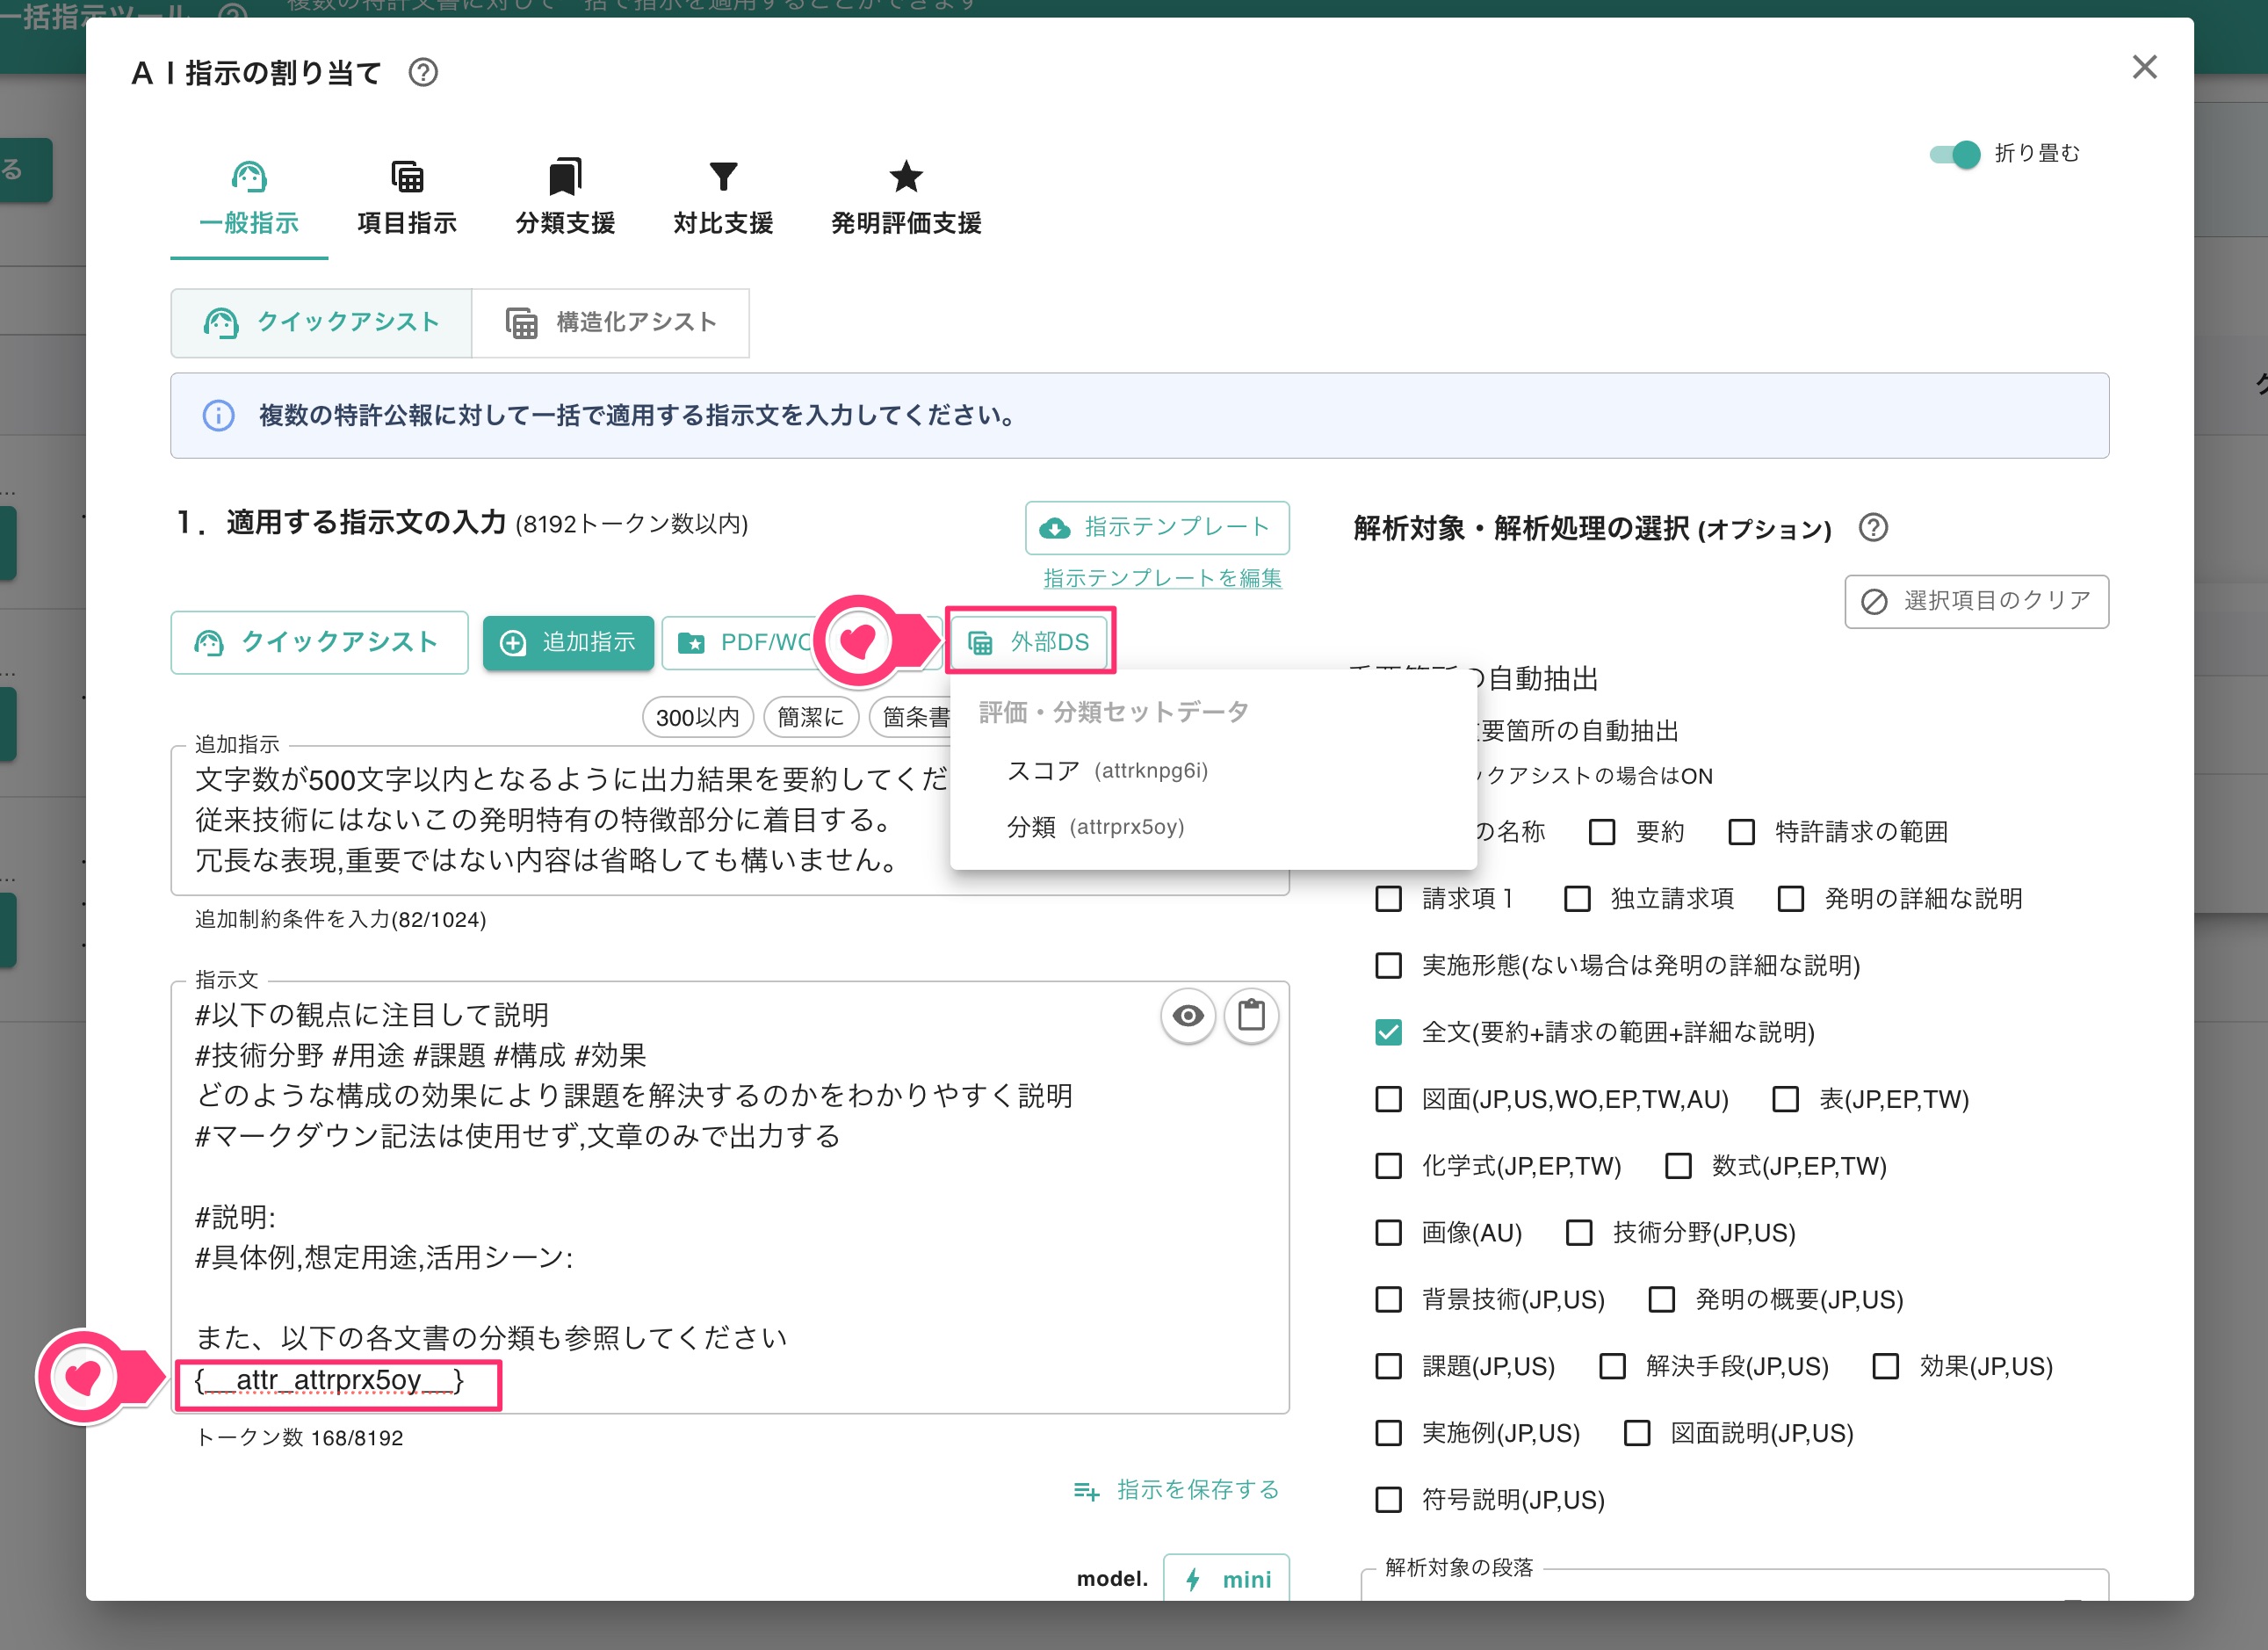Check the 独立請求項 checkbox
This screenshot has height=1650, width=2268.
pyautogui.click(x=1577, y=899)
